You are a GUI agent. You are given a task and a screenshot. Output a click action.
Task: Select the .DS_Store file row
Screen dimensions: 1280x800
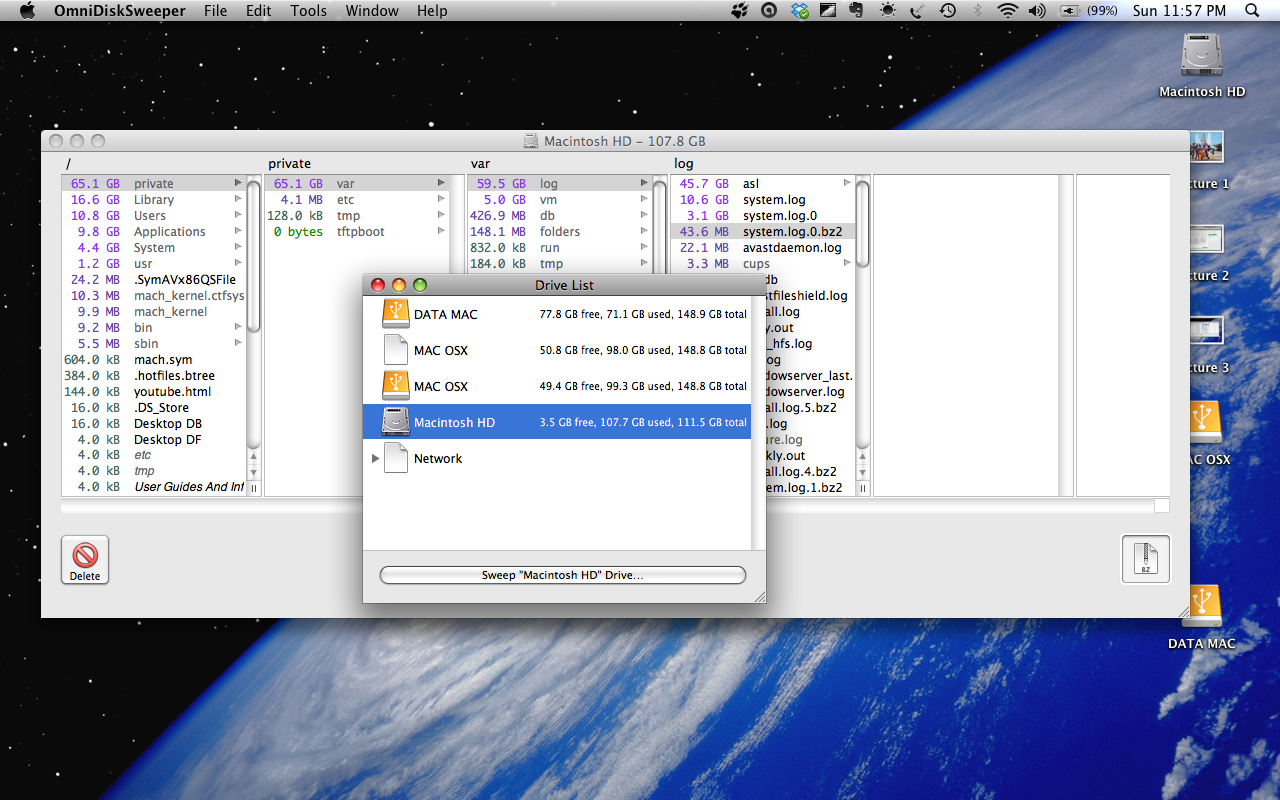(154, 407)
